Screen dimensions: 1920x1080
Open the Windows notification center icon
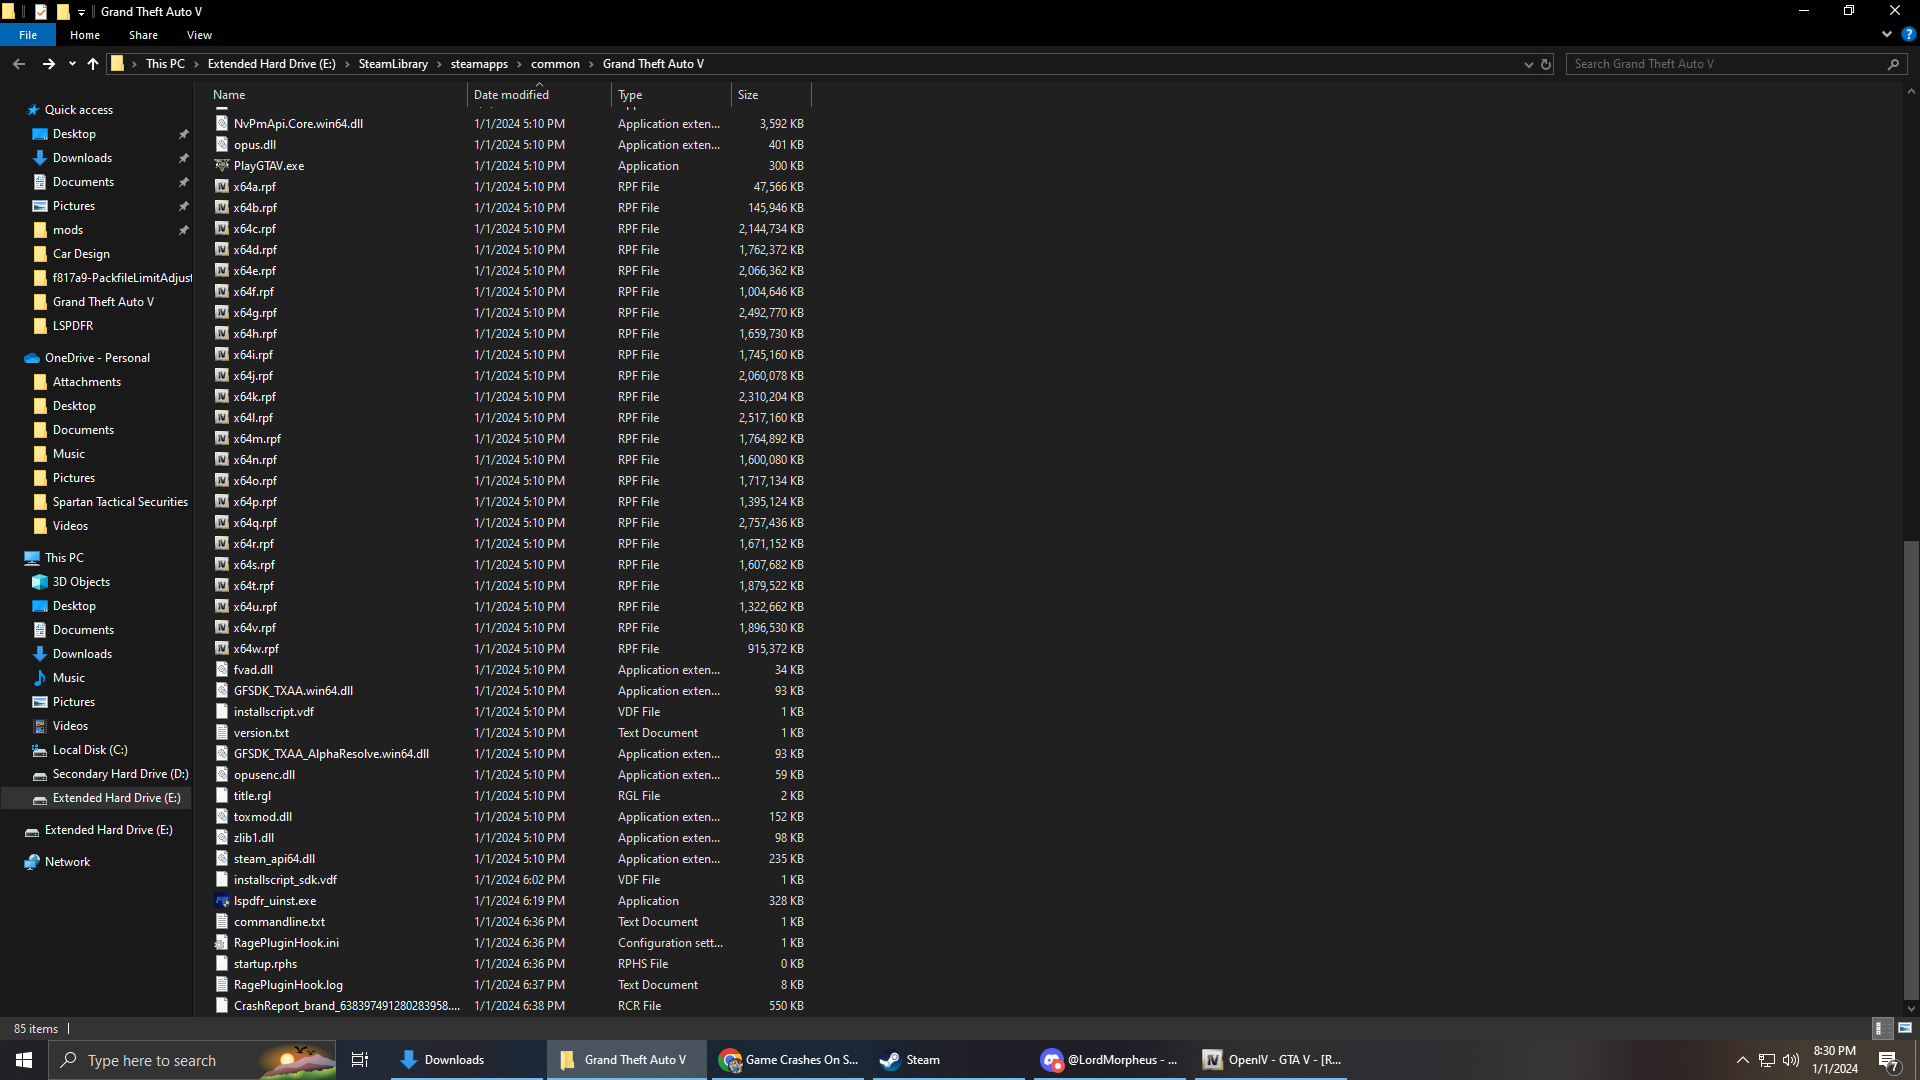[x=1888, y=1060]
